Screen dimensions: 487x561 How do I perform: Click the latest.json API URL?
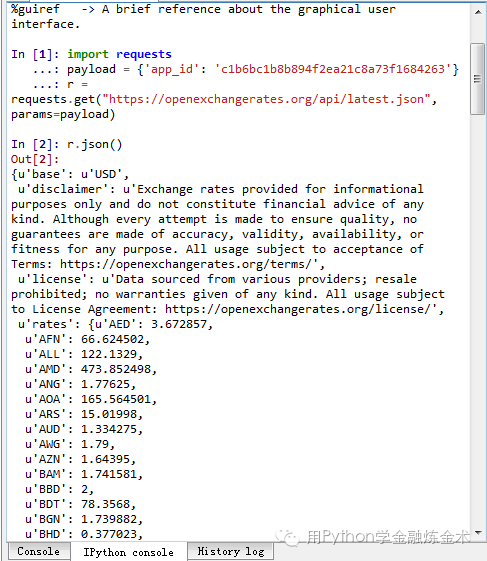tap(266, 99)
